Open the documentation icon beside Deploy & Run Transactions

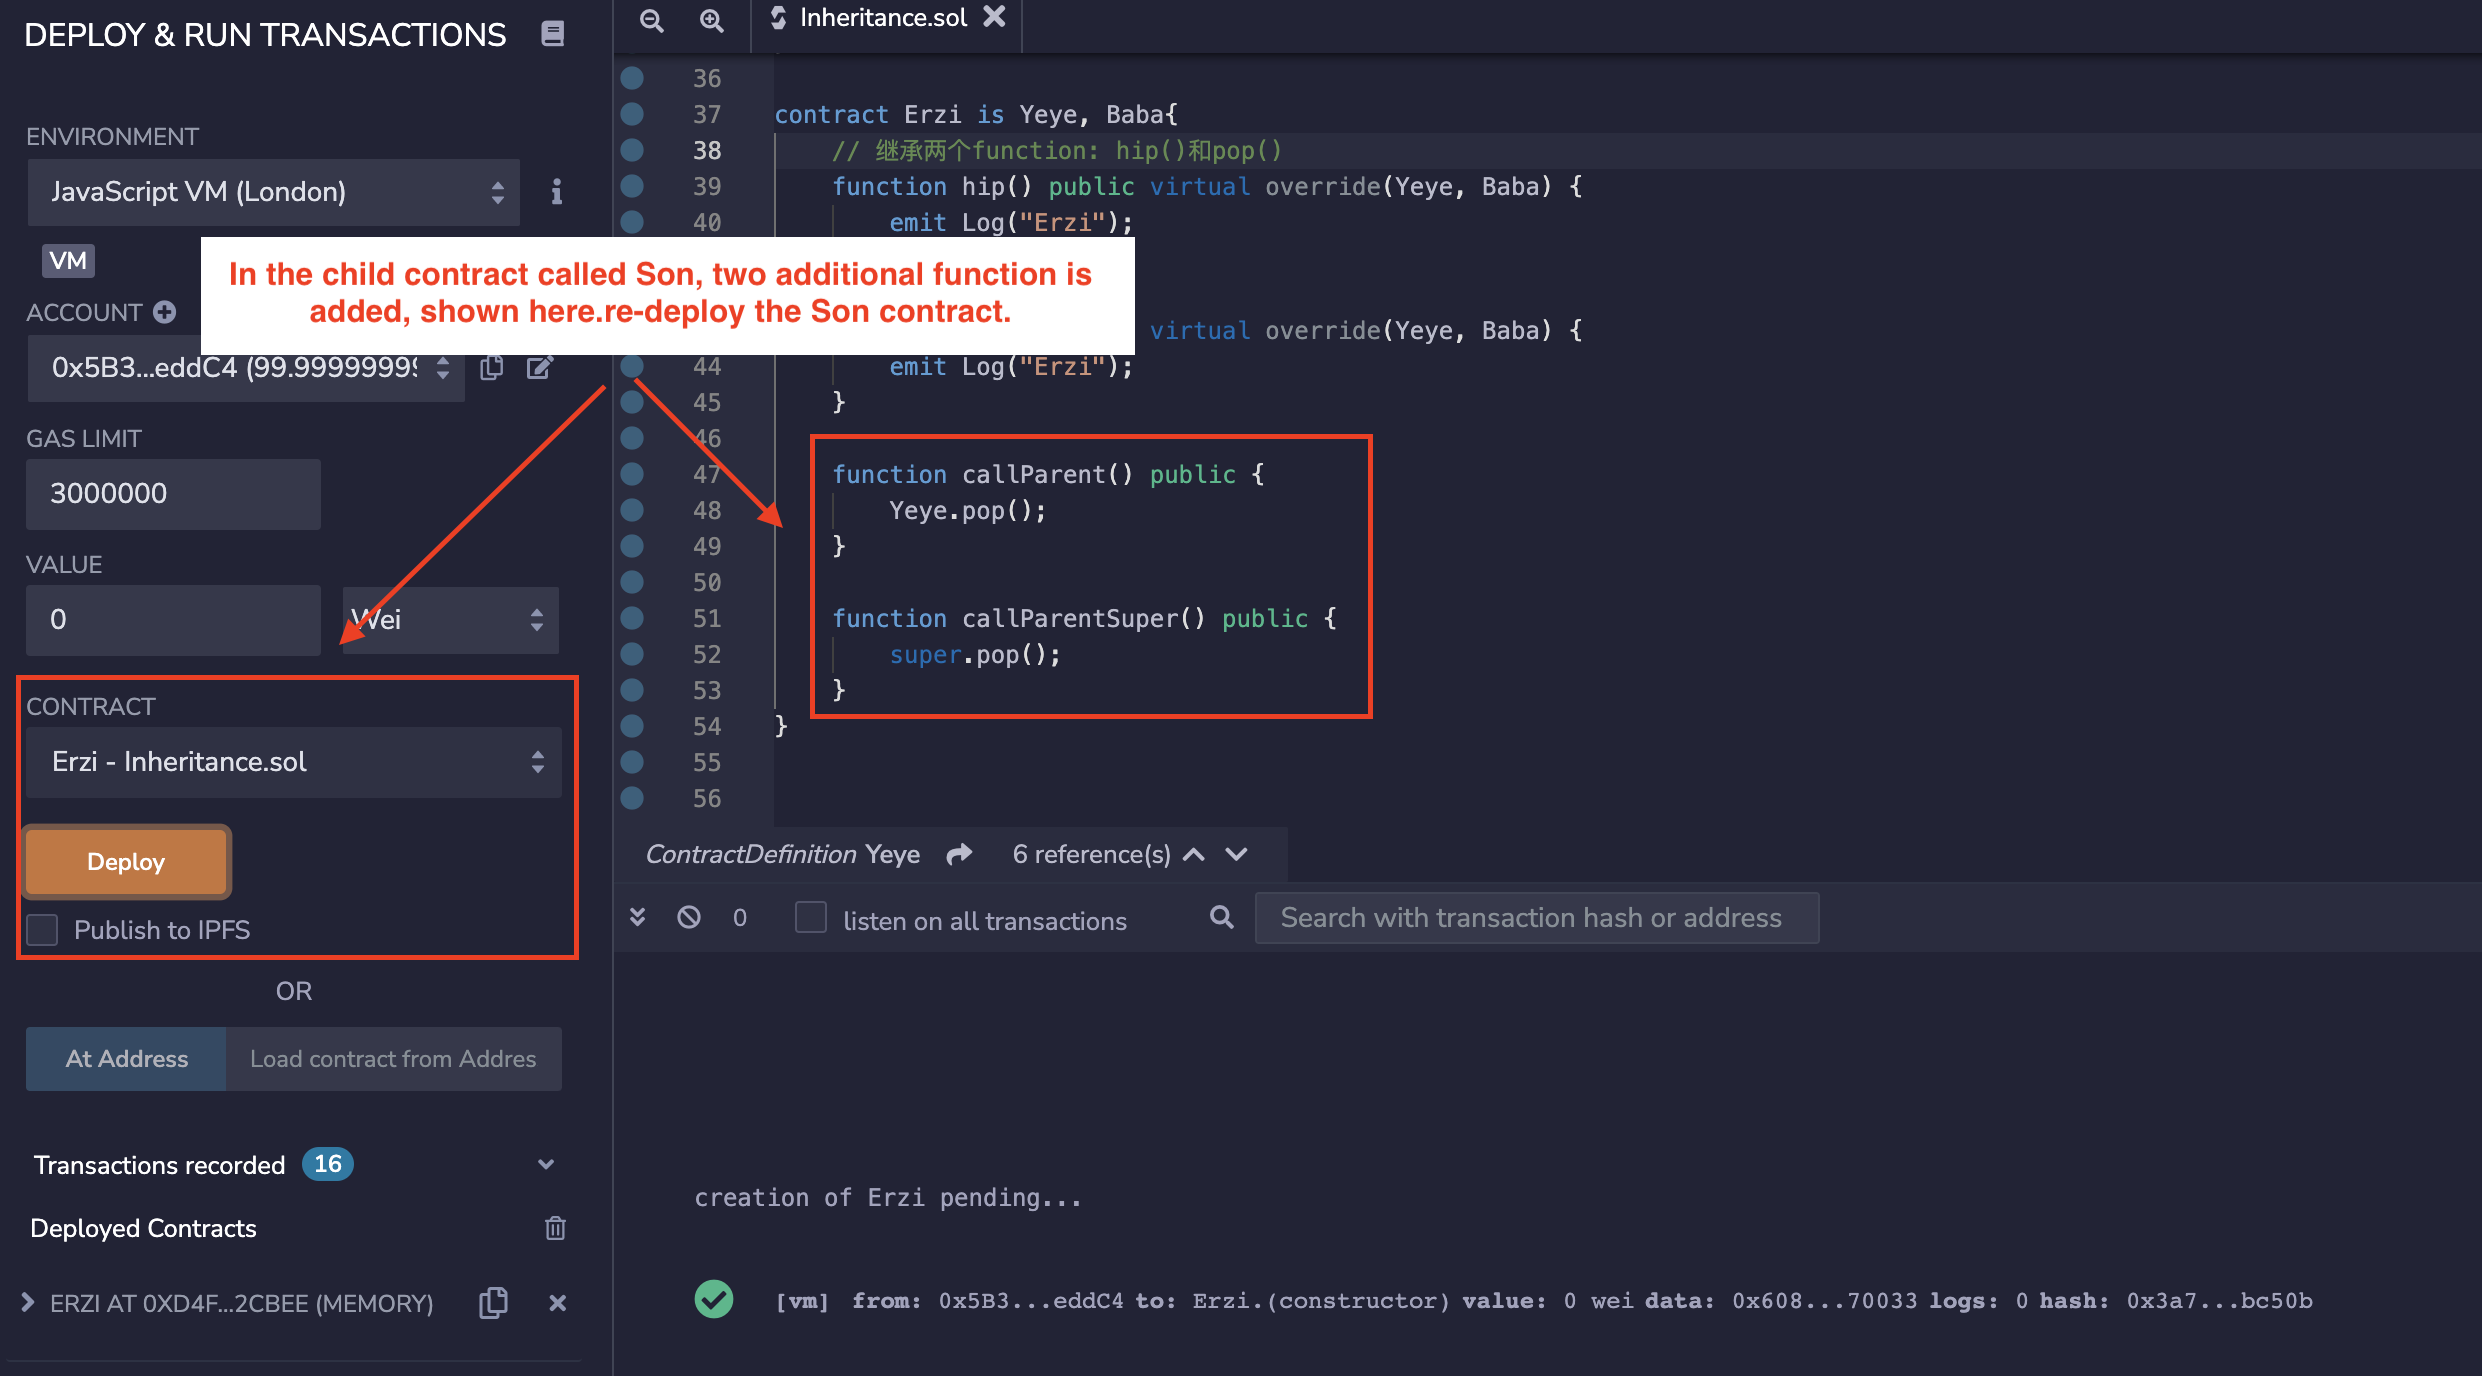553,34
